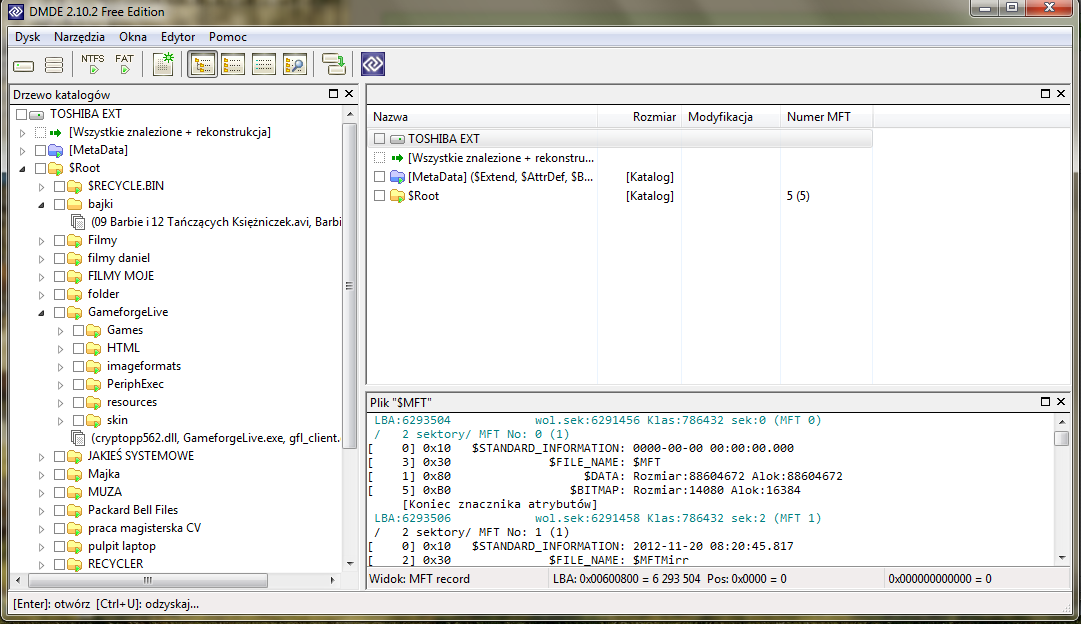
Task: Open the Edytor menu
Action: pos(178,37)
